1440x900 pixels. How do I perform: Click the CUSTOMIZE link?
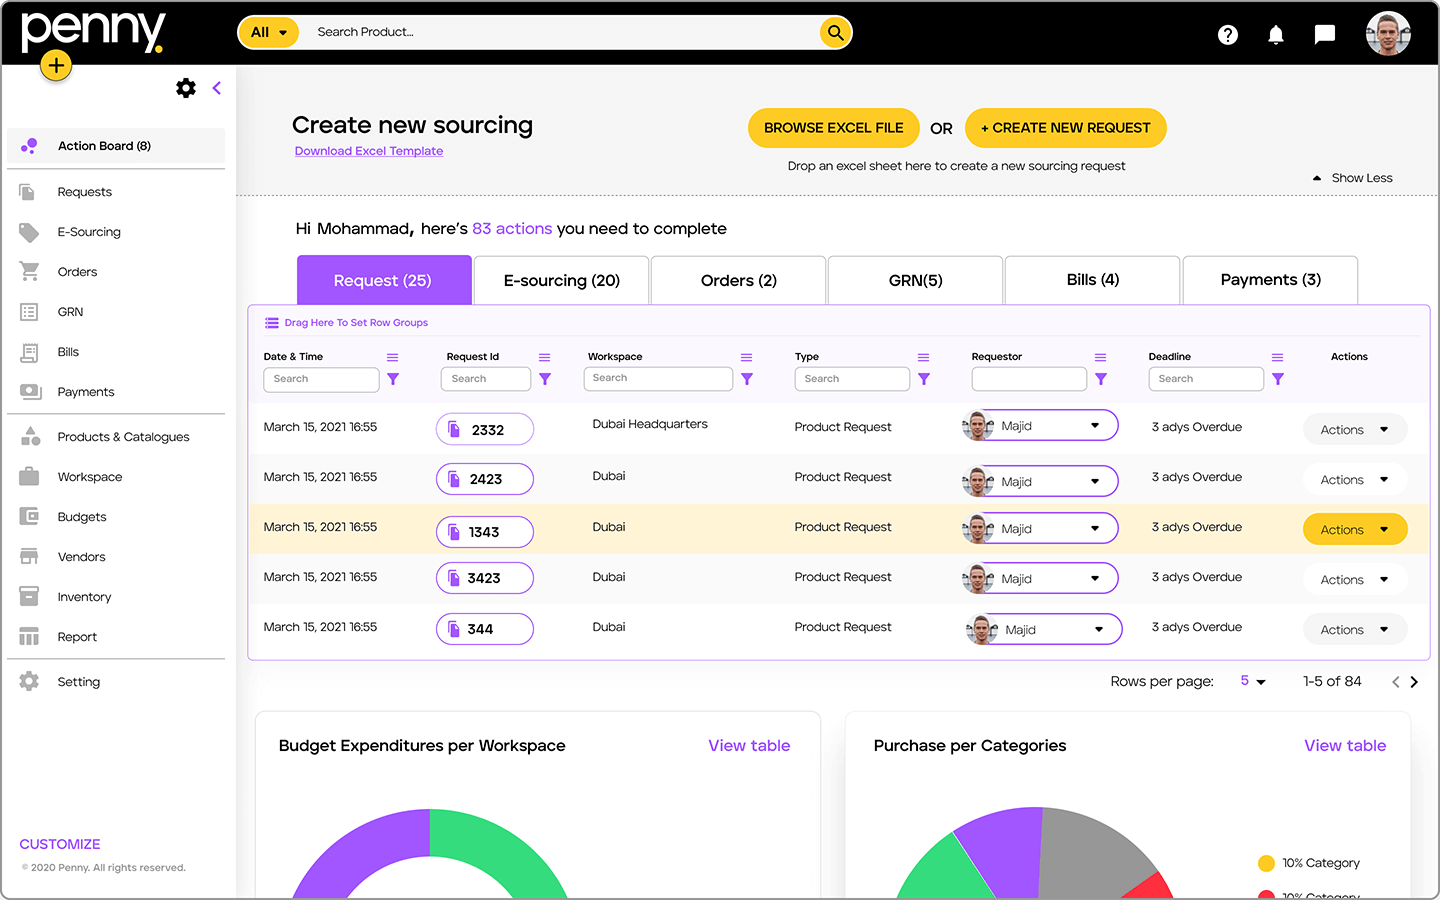click(x=60, y=844)
